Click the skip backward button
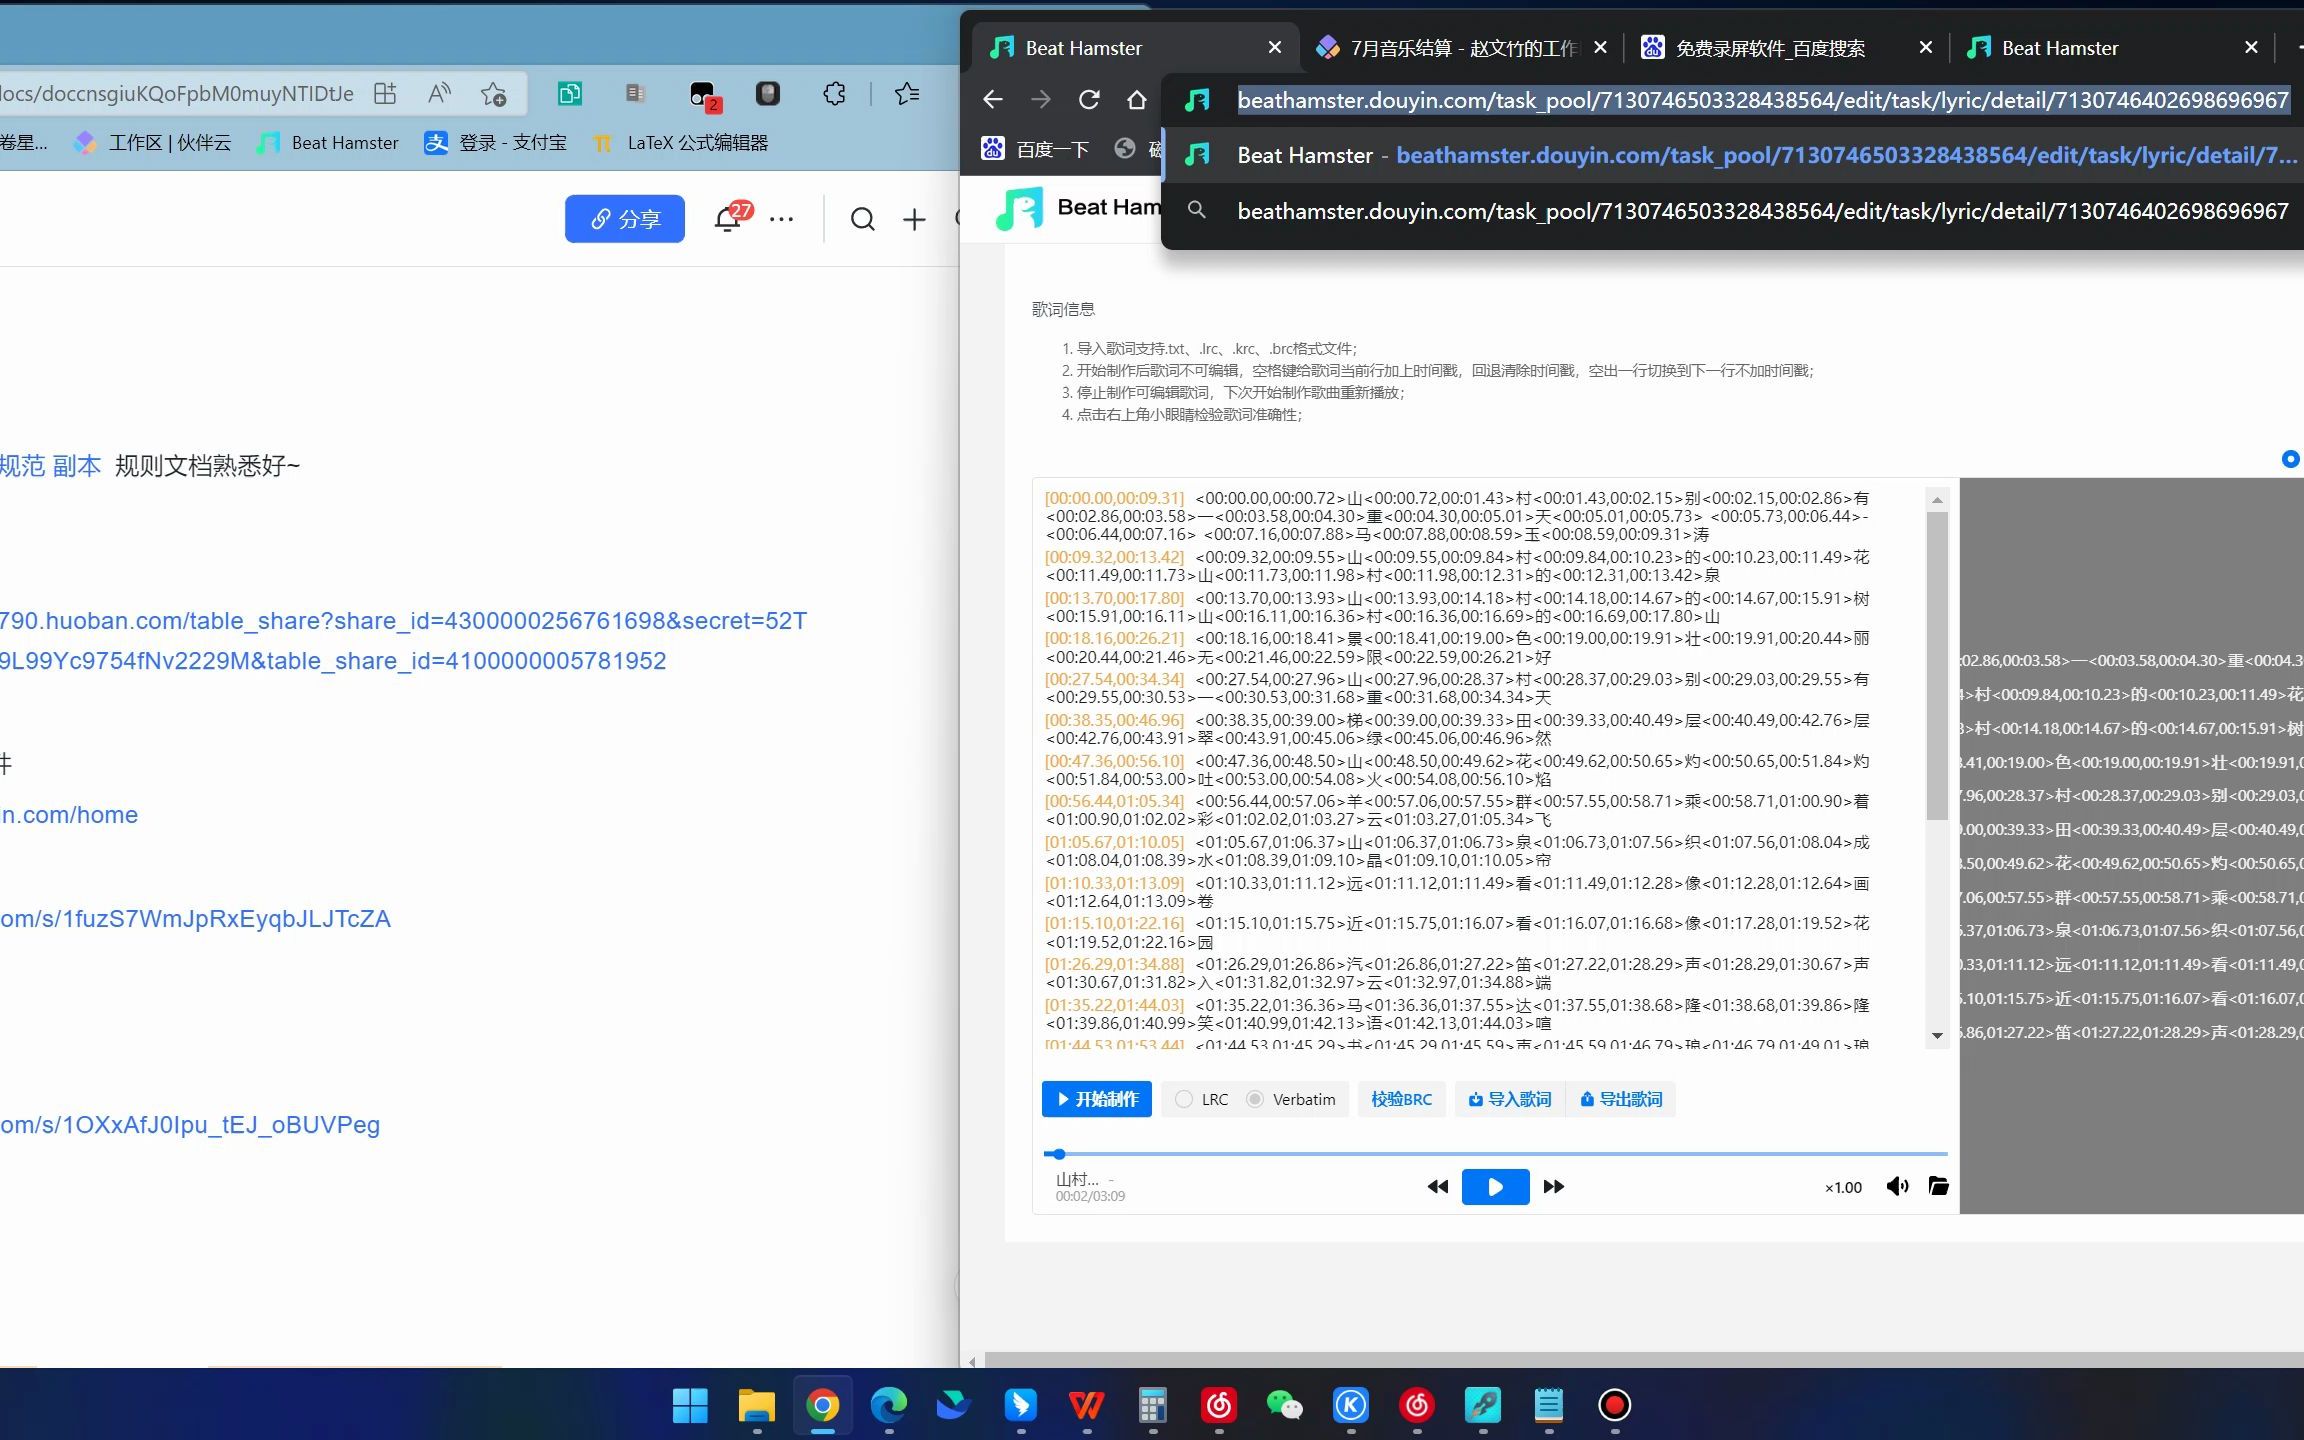This screenshot has height=1440, width=2304. click(x=1436, y=1186)
